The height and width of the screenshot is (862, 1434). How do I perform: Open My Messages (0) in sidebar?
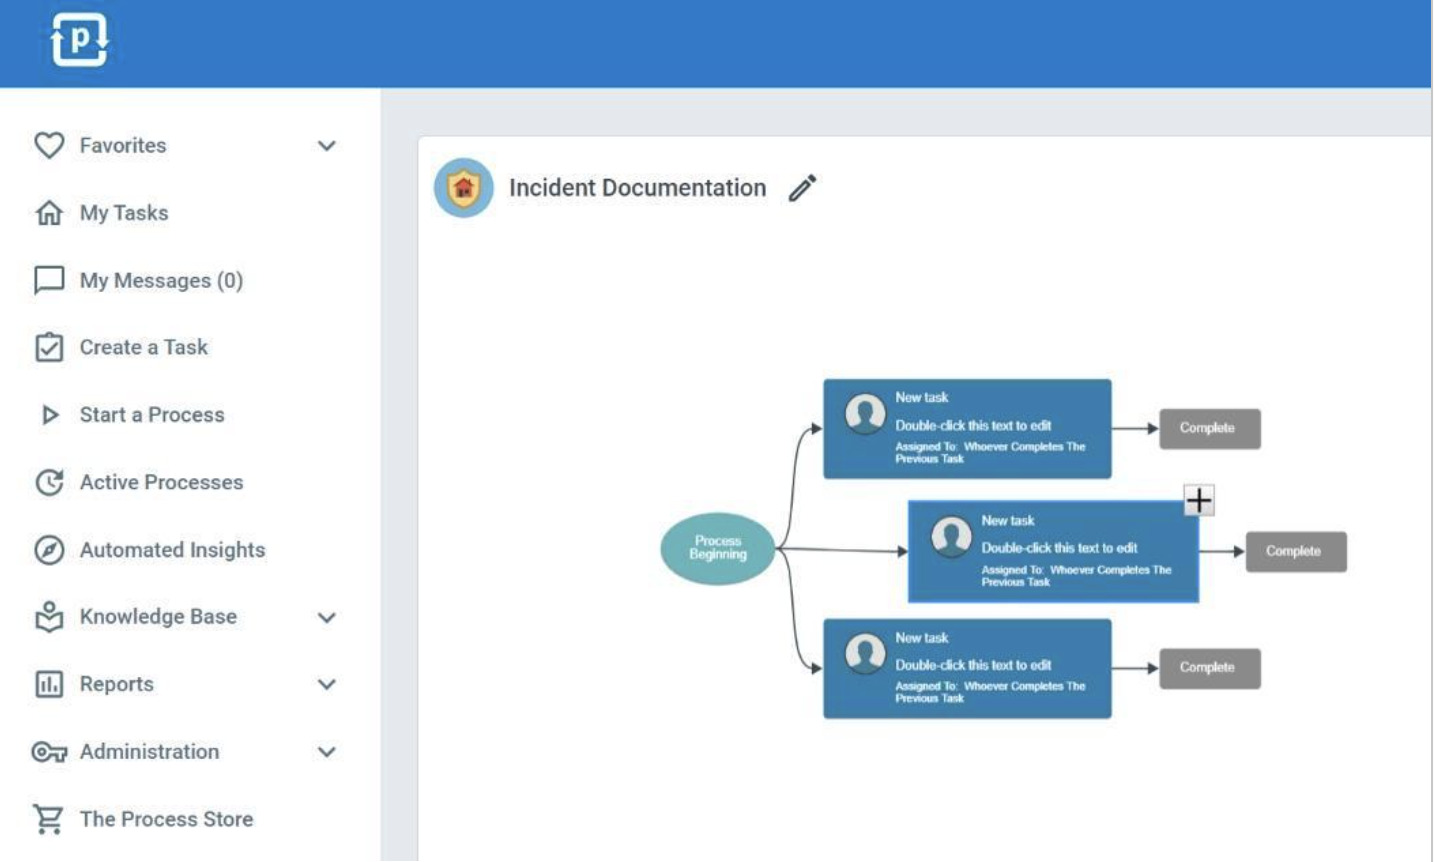tap(161, 280)
